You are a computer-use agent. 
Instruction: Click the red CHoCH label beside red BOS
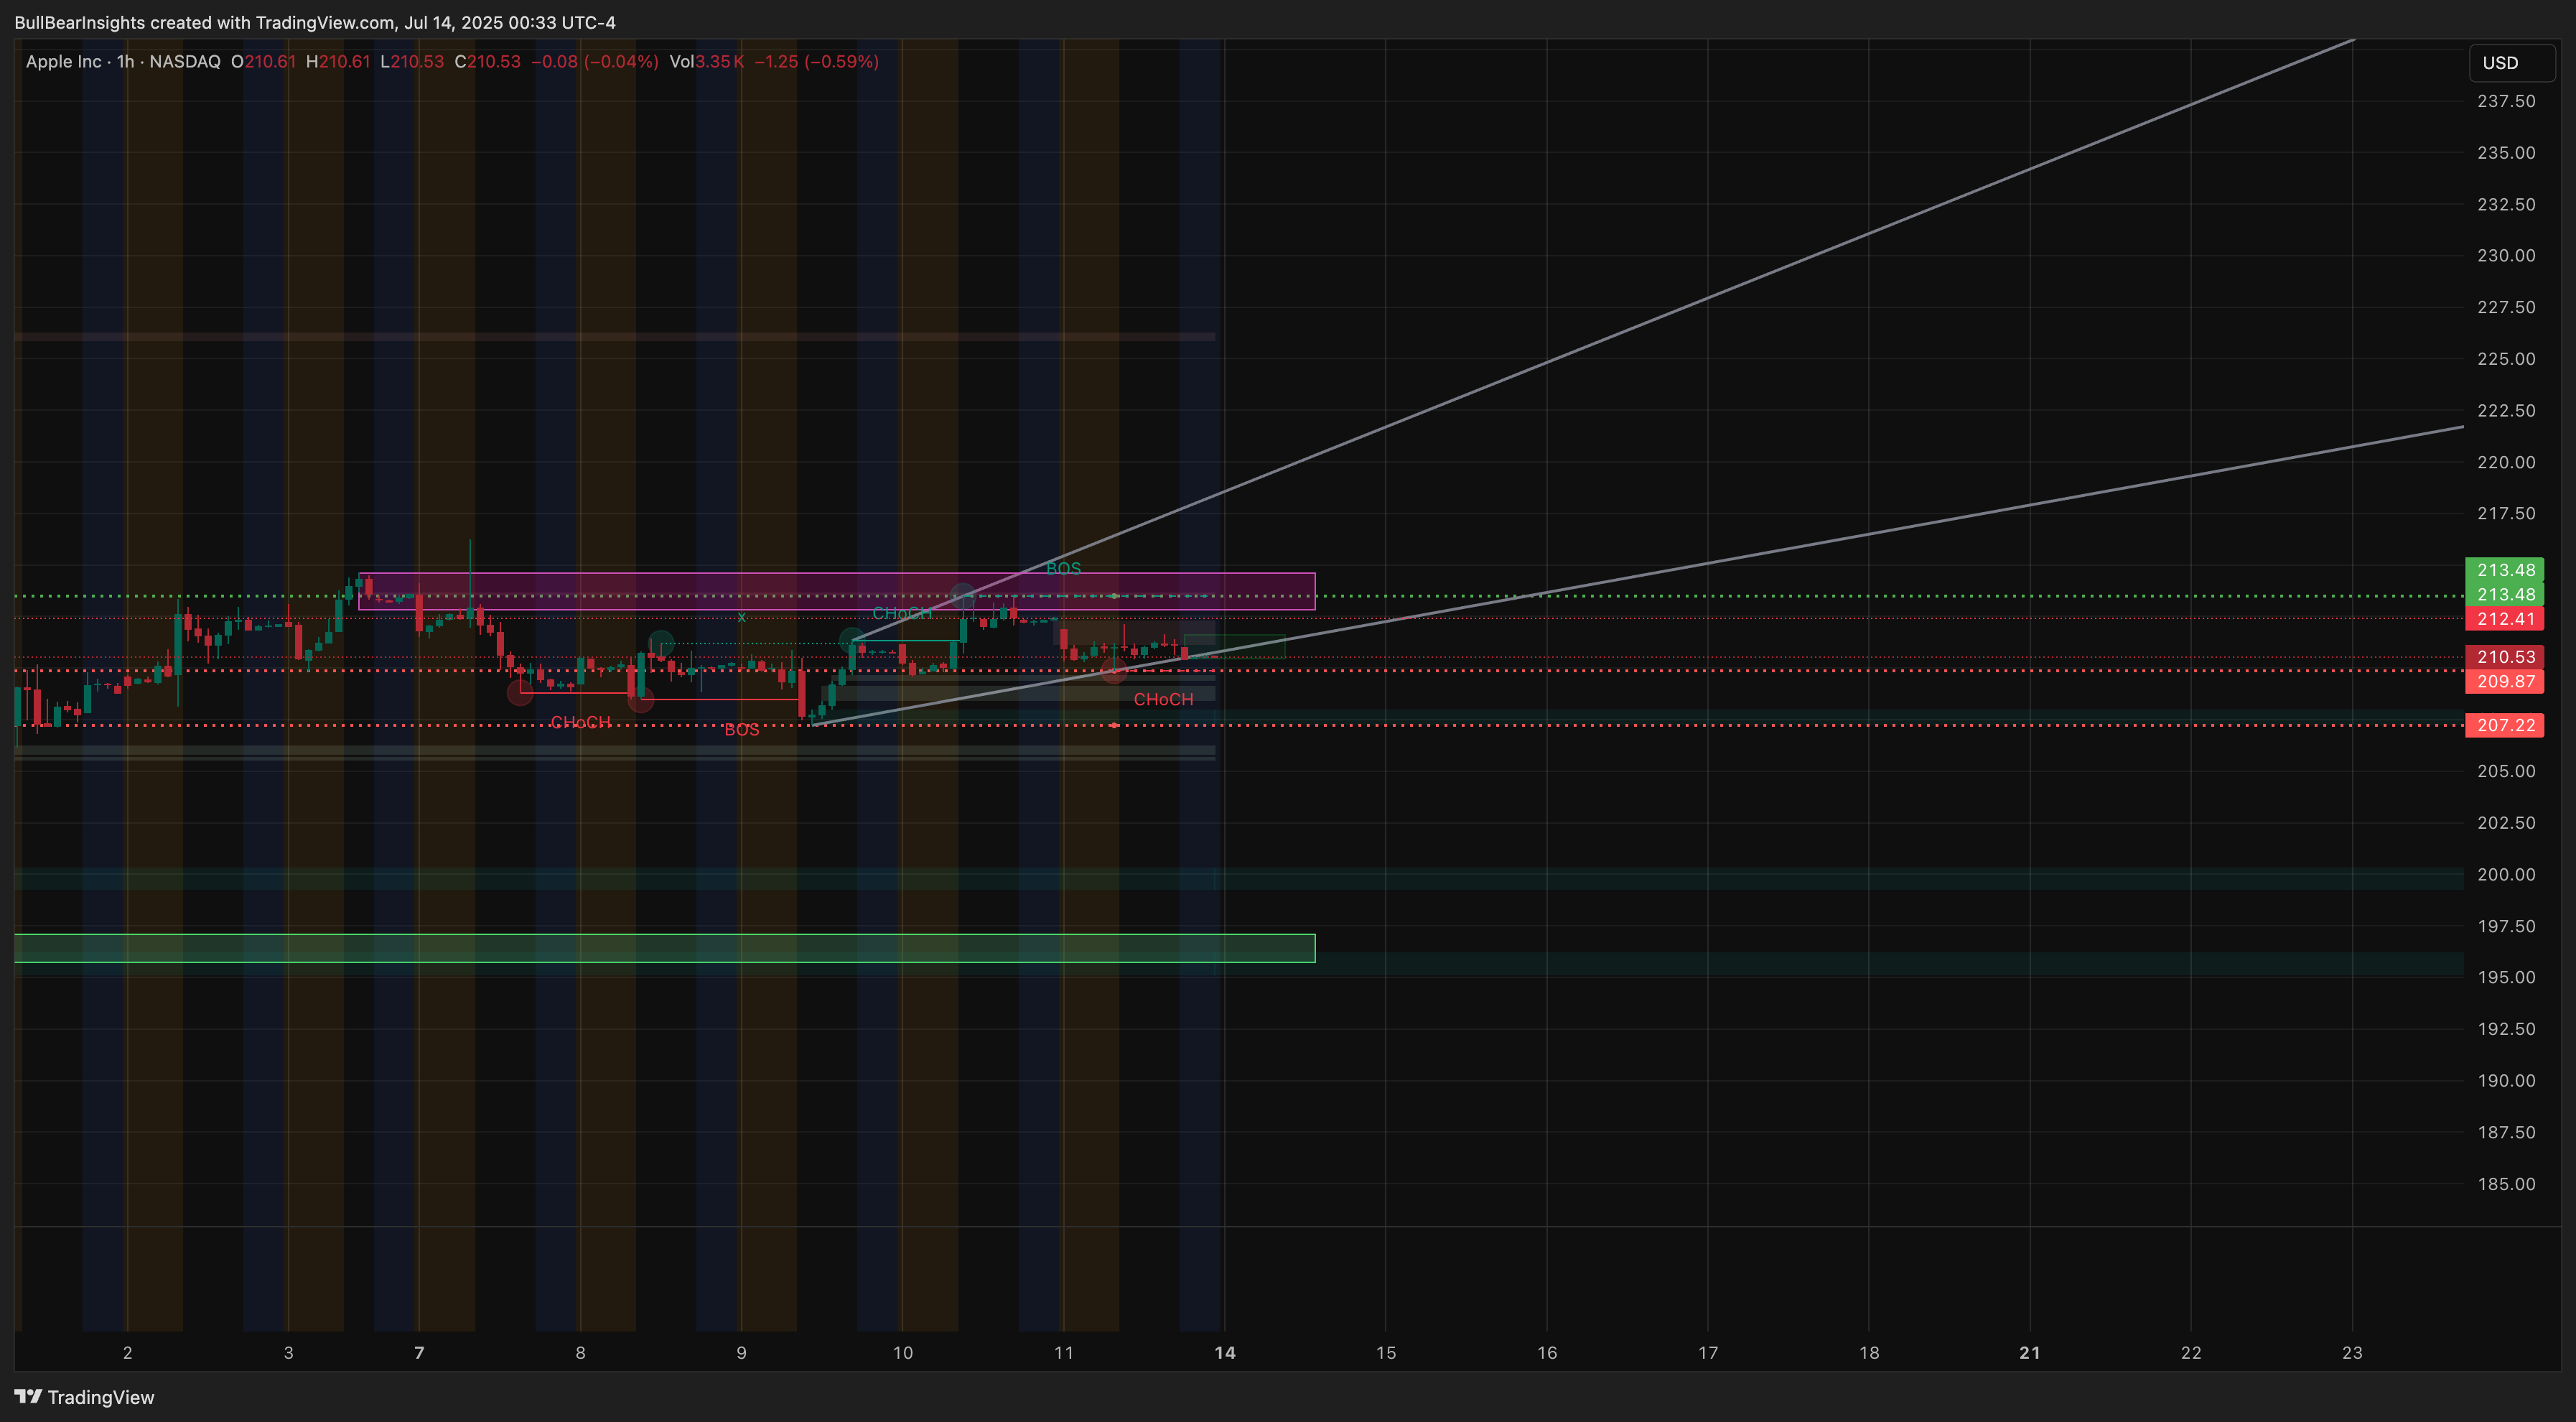pyautogui.click(x=580, y=722)
